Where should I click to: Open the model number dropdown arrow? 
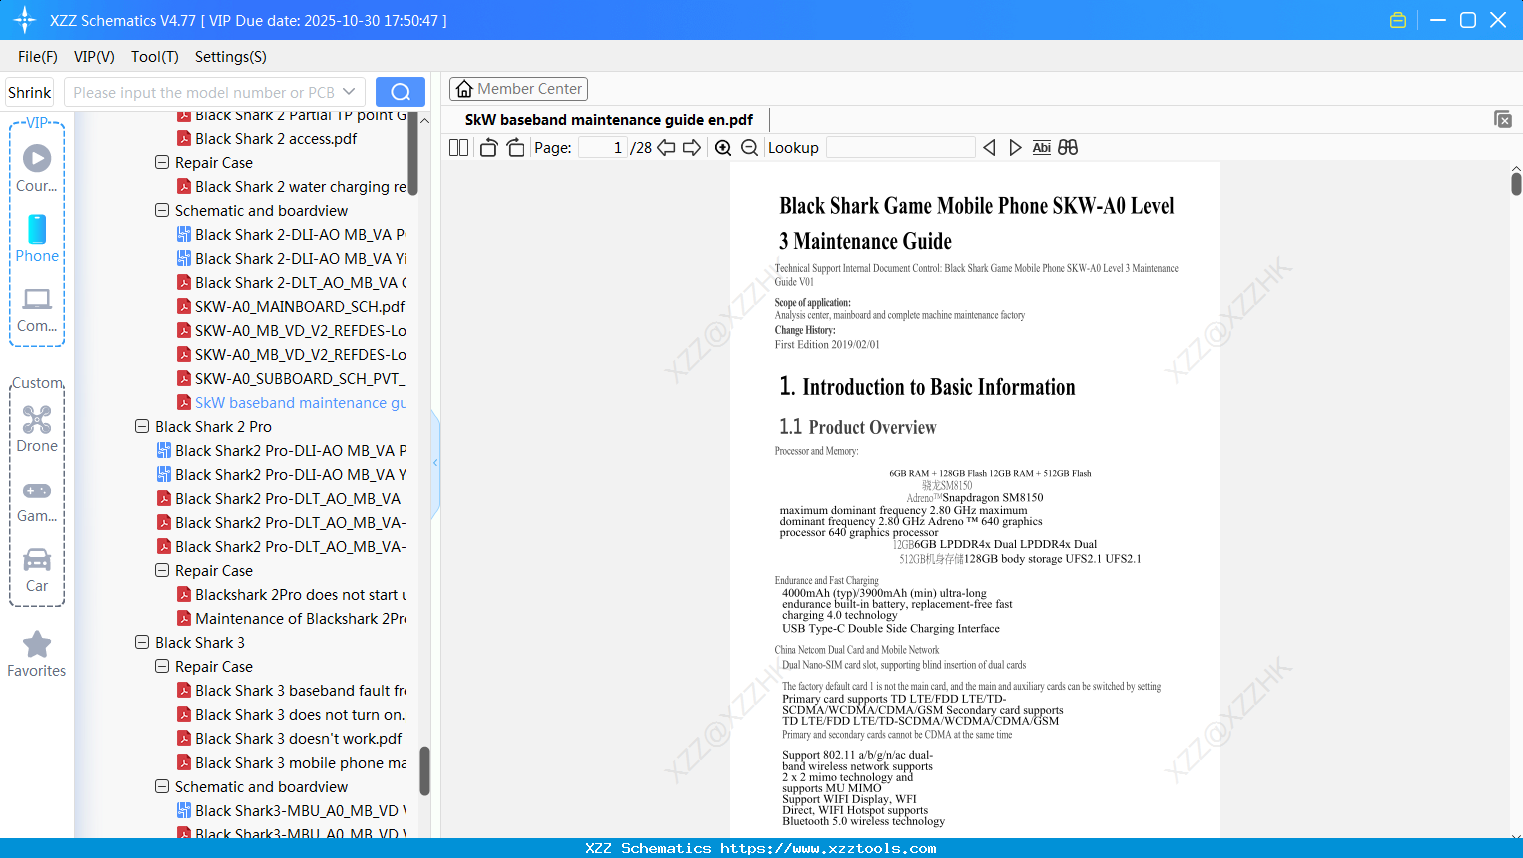(348, 91)
